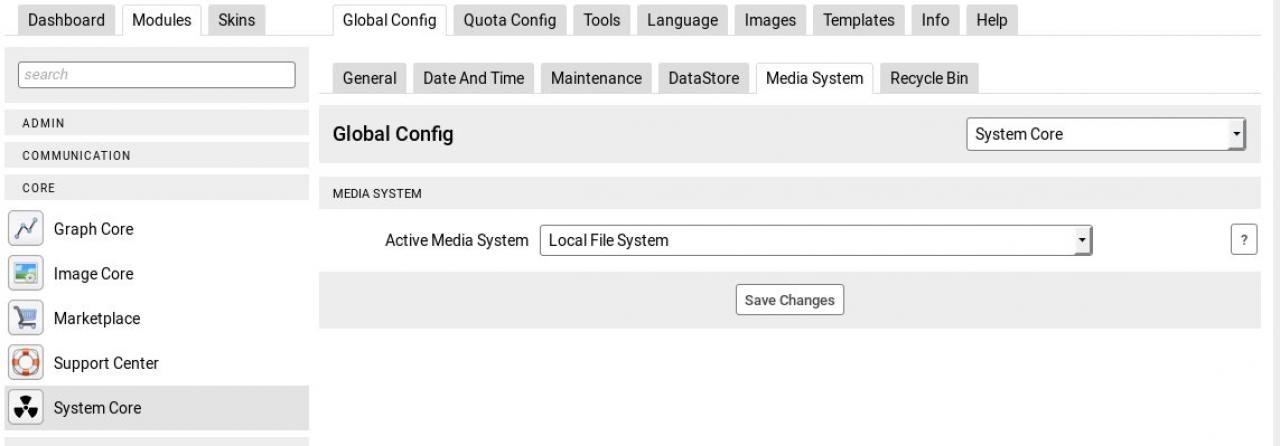The image size is (1280, 446).
Task: Click the Save Changes button
Action: (x=789, y=300)
